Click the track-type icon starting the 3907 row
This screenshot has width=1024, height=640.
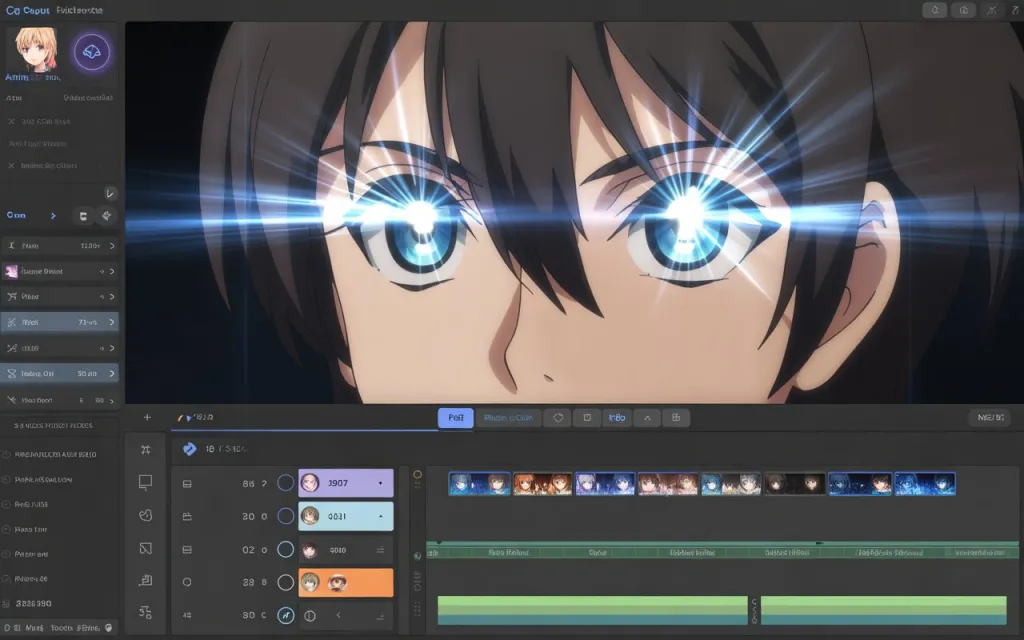[187, 484]
